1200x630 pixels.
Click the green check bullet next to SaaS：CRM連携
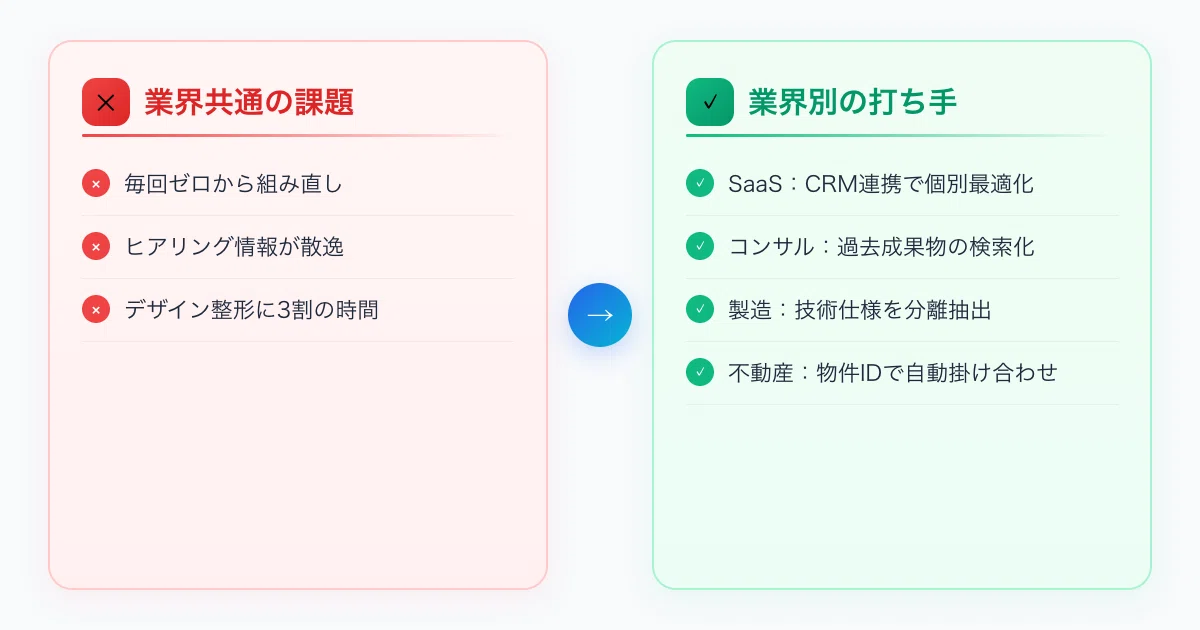click(x=700, y=184)
